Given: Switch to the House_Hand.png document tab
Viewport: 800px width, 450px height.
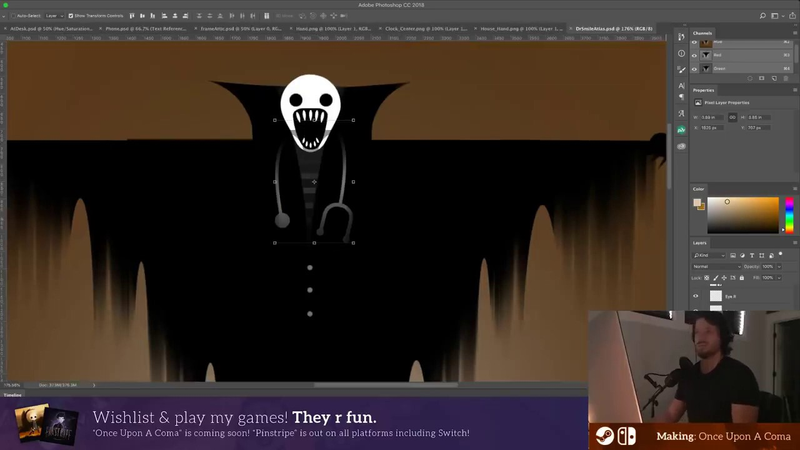Looking at the screenshot, I should pos(521,29).
